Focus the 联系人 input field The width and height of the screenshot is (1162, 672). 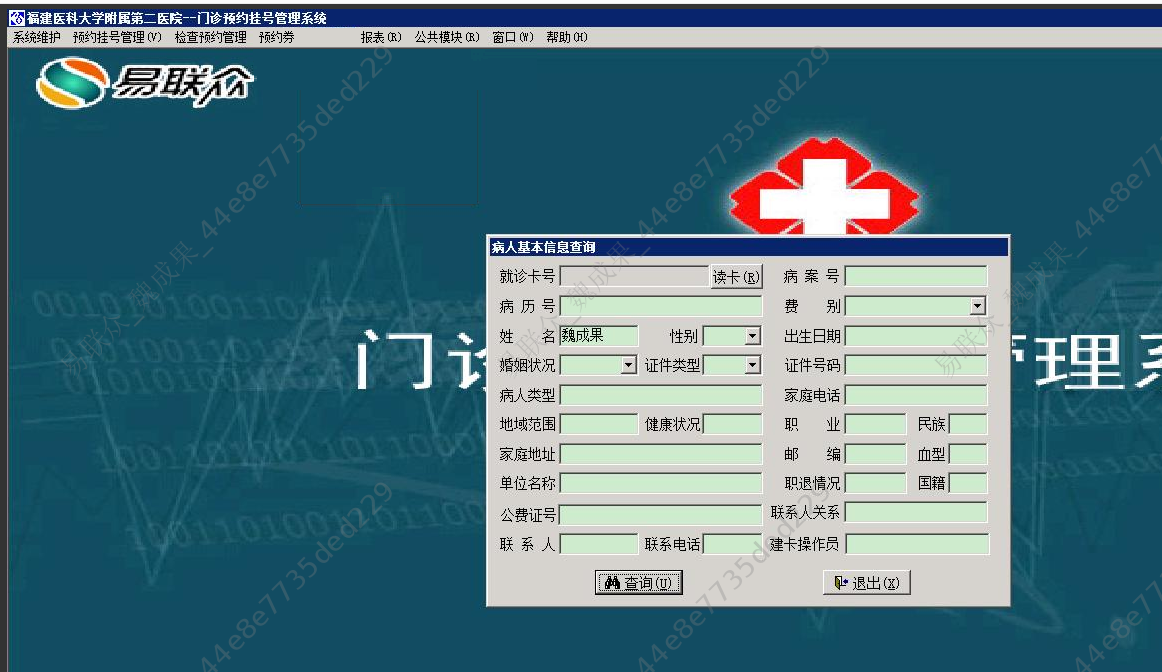click(599, 544)
